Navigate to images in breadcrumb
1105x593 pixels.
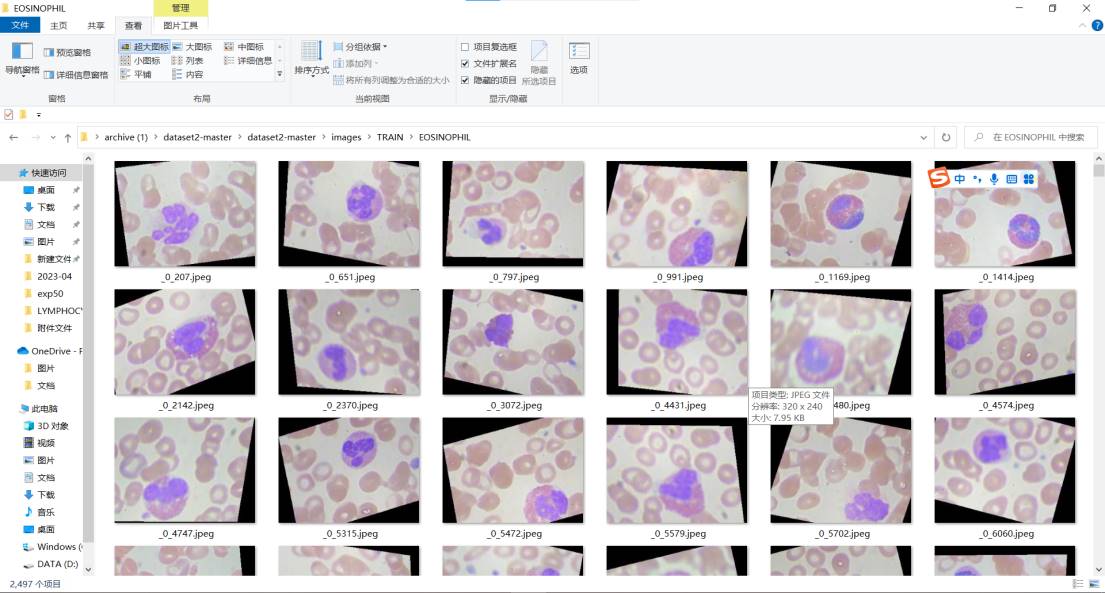click(x=346, y=137)
